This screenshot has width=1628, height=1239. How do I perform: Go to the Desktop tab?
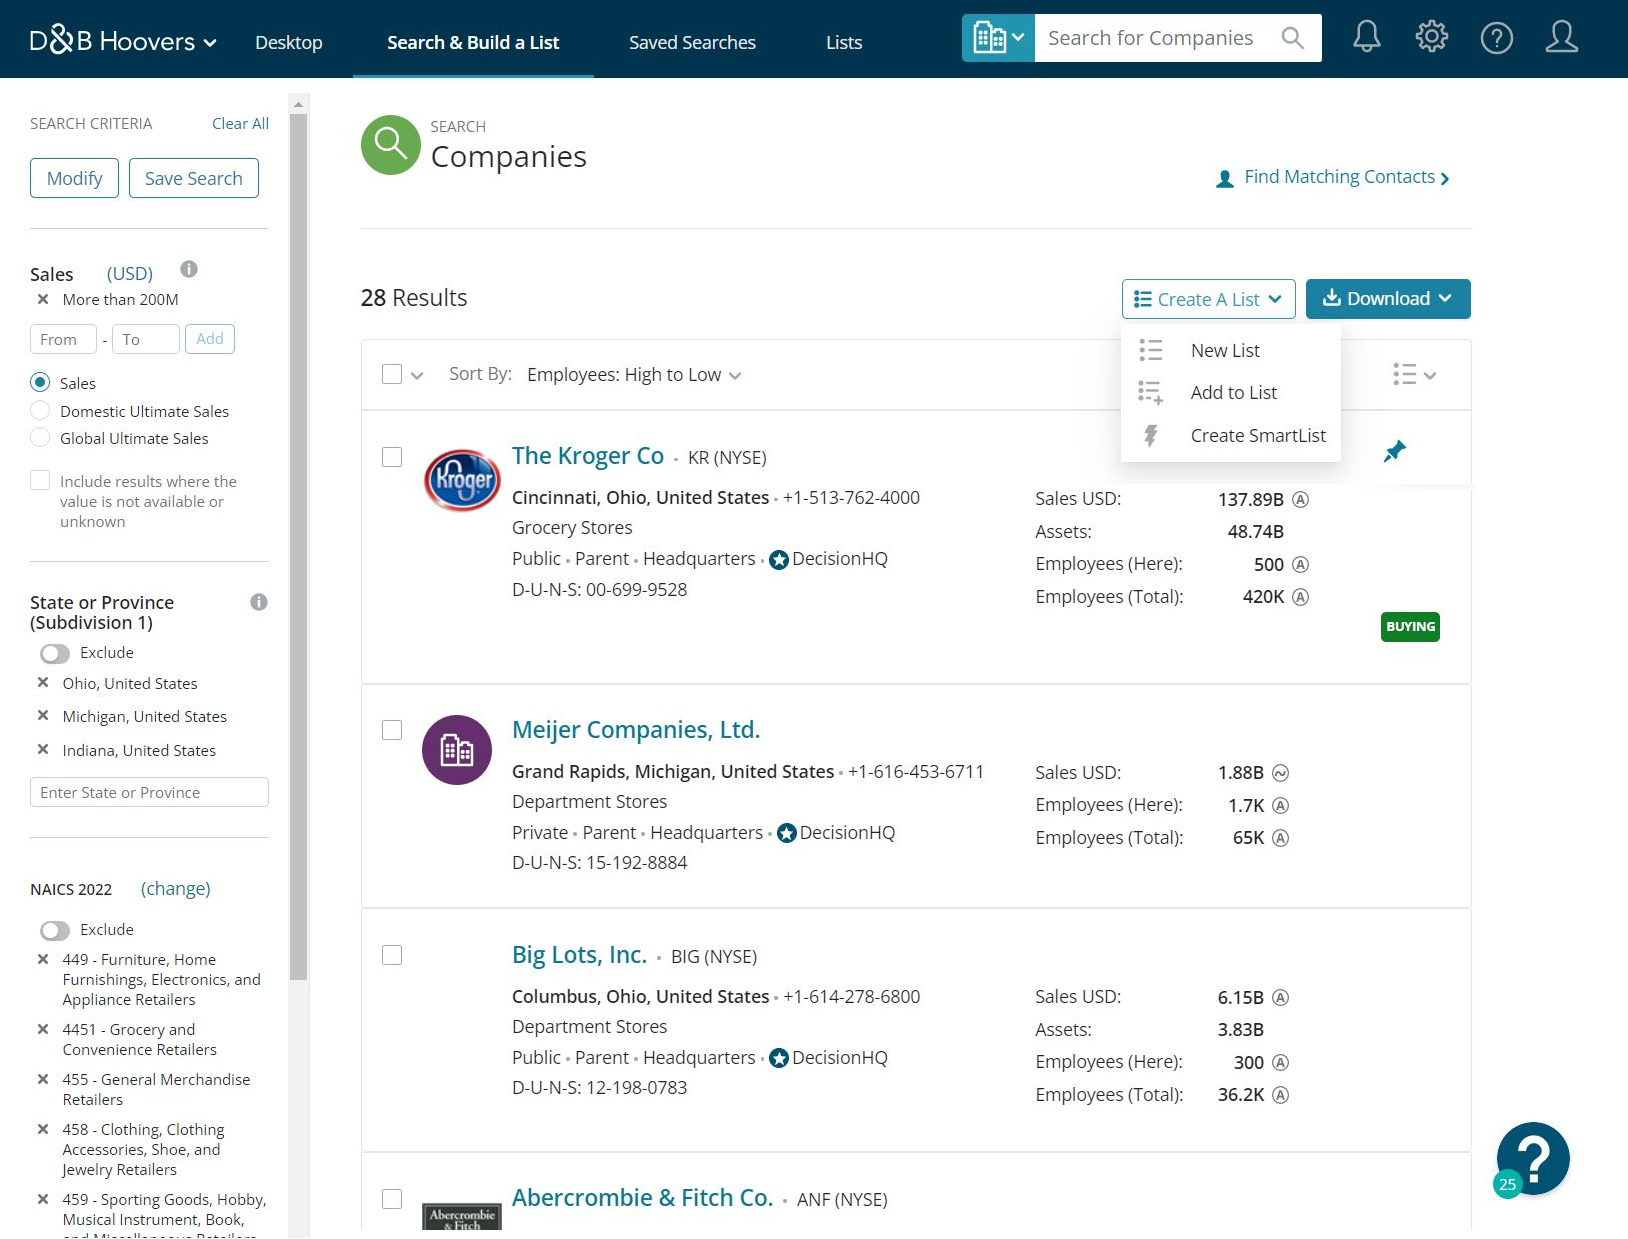[288, 42]
